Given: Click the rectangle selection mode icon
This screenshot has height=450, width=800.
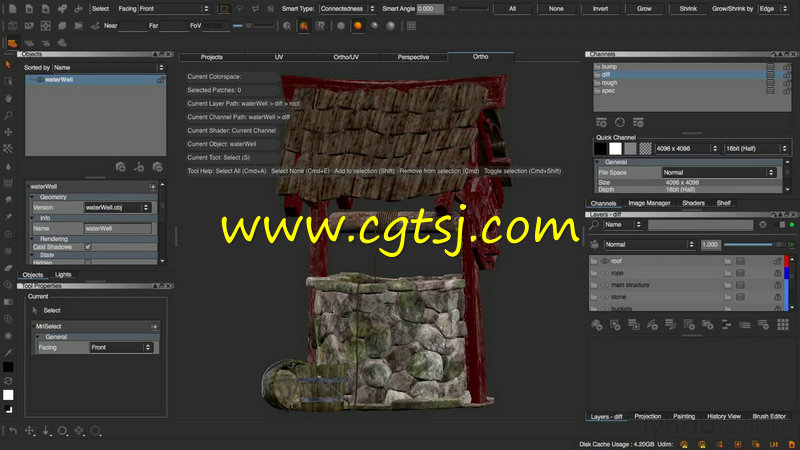Looking at the screenshot, I should (x=223, y=9).
